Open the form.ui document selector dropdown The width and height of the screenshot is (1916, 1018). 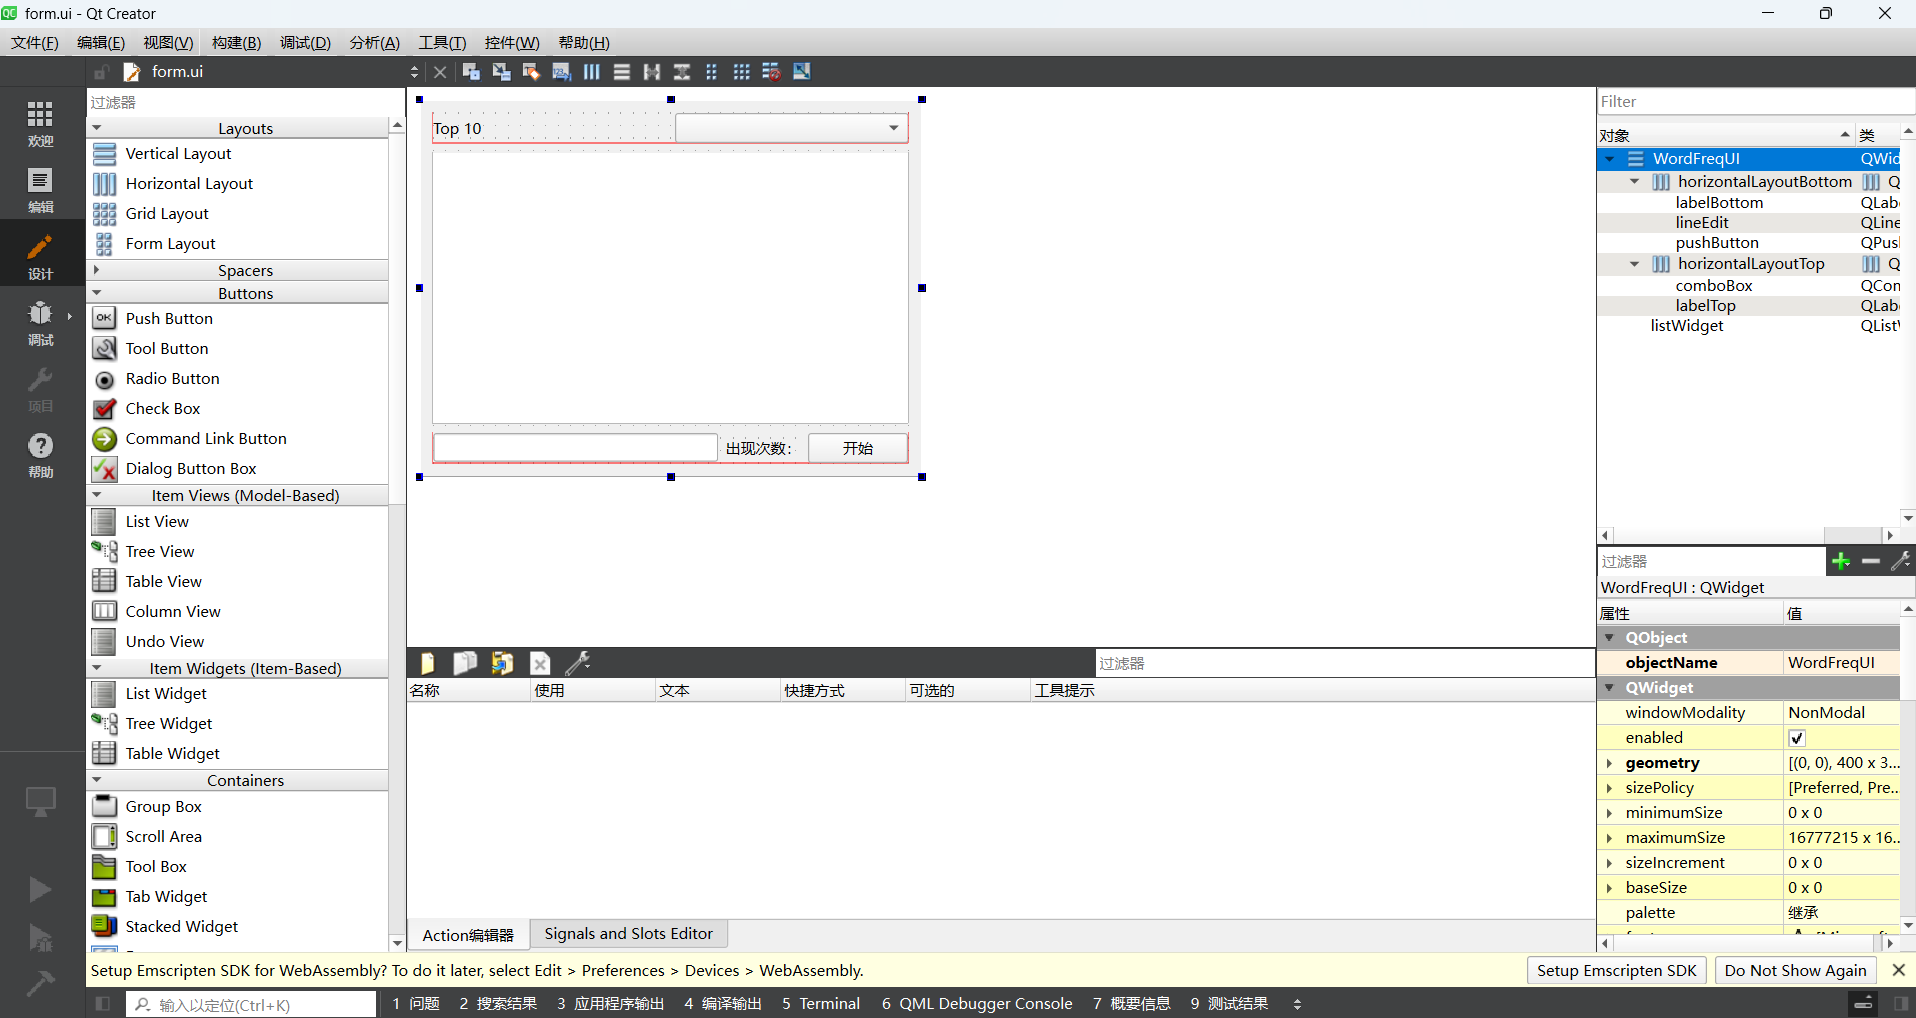coord(414,72)
